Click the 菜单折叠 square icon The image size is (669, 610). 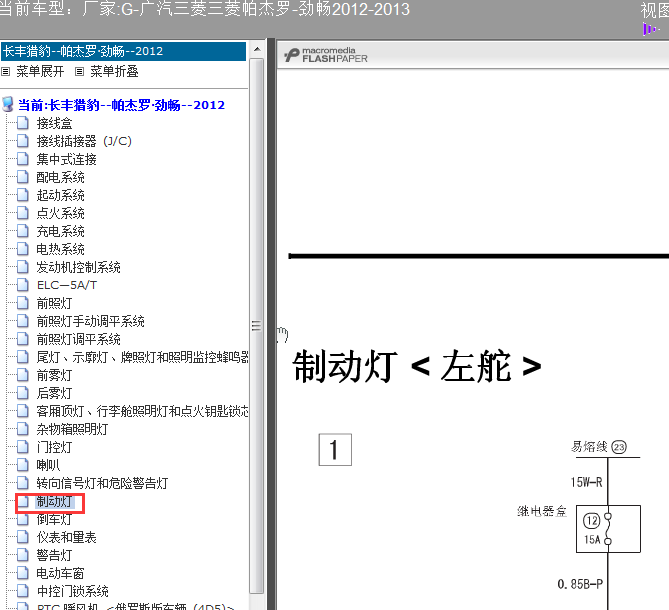(x=79, y=72)
